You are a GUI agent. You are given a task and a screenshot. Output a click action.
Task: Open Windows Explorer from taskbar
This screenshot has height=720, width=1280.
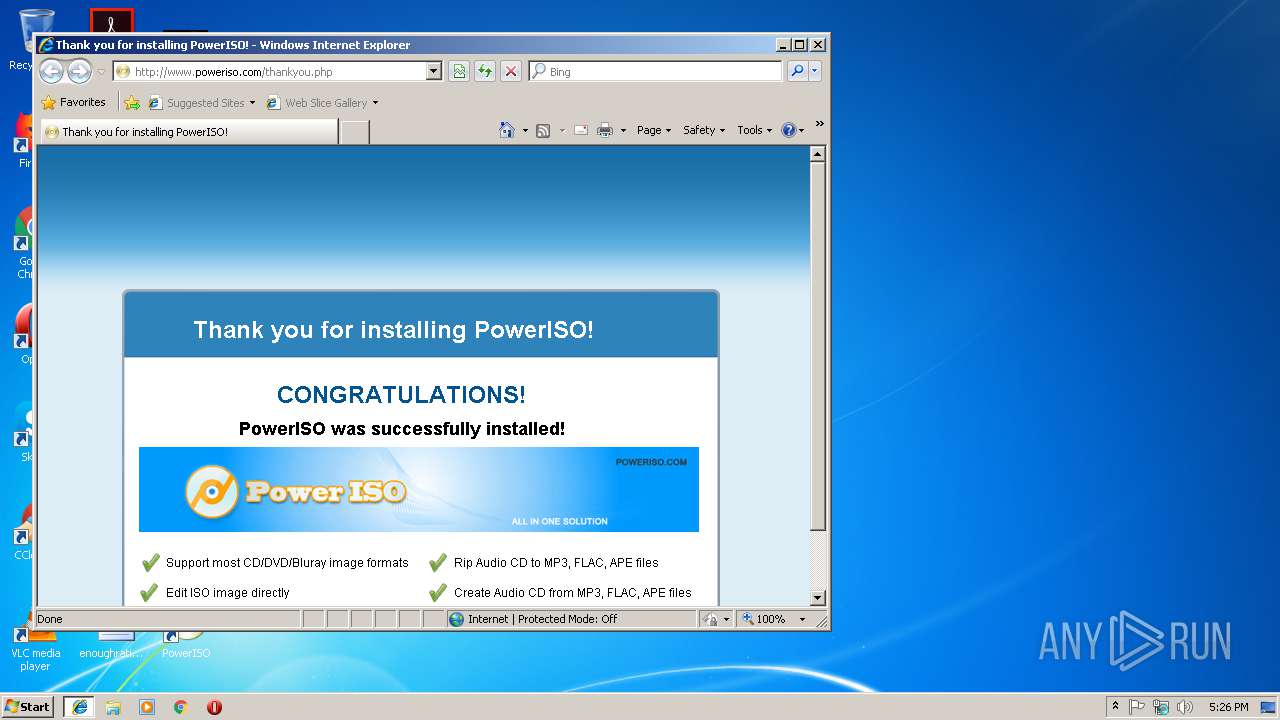(113, 707)
